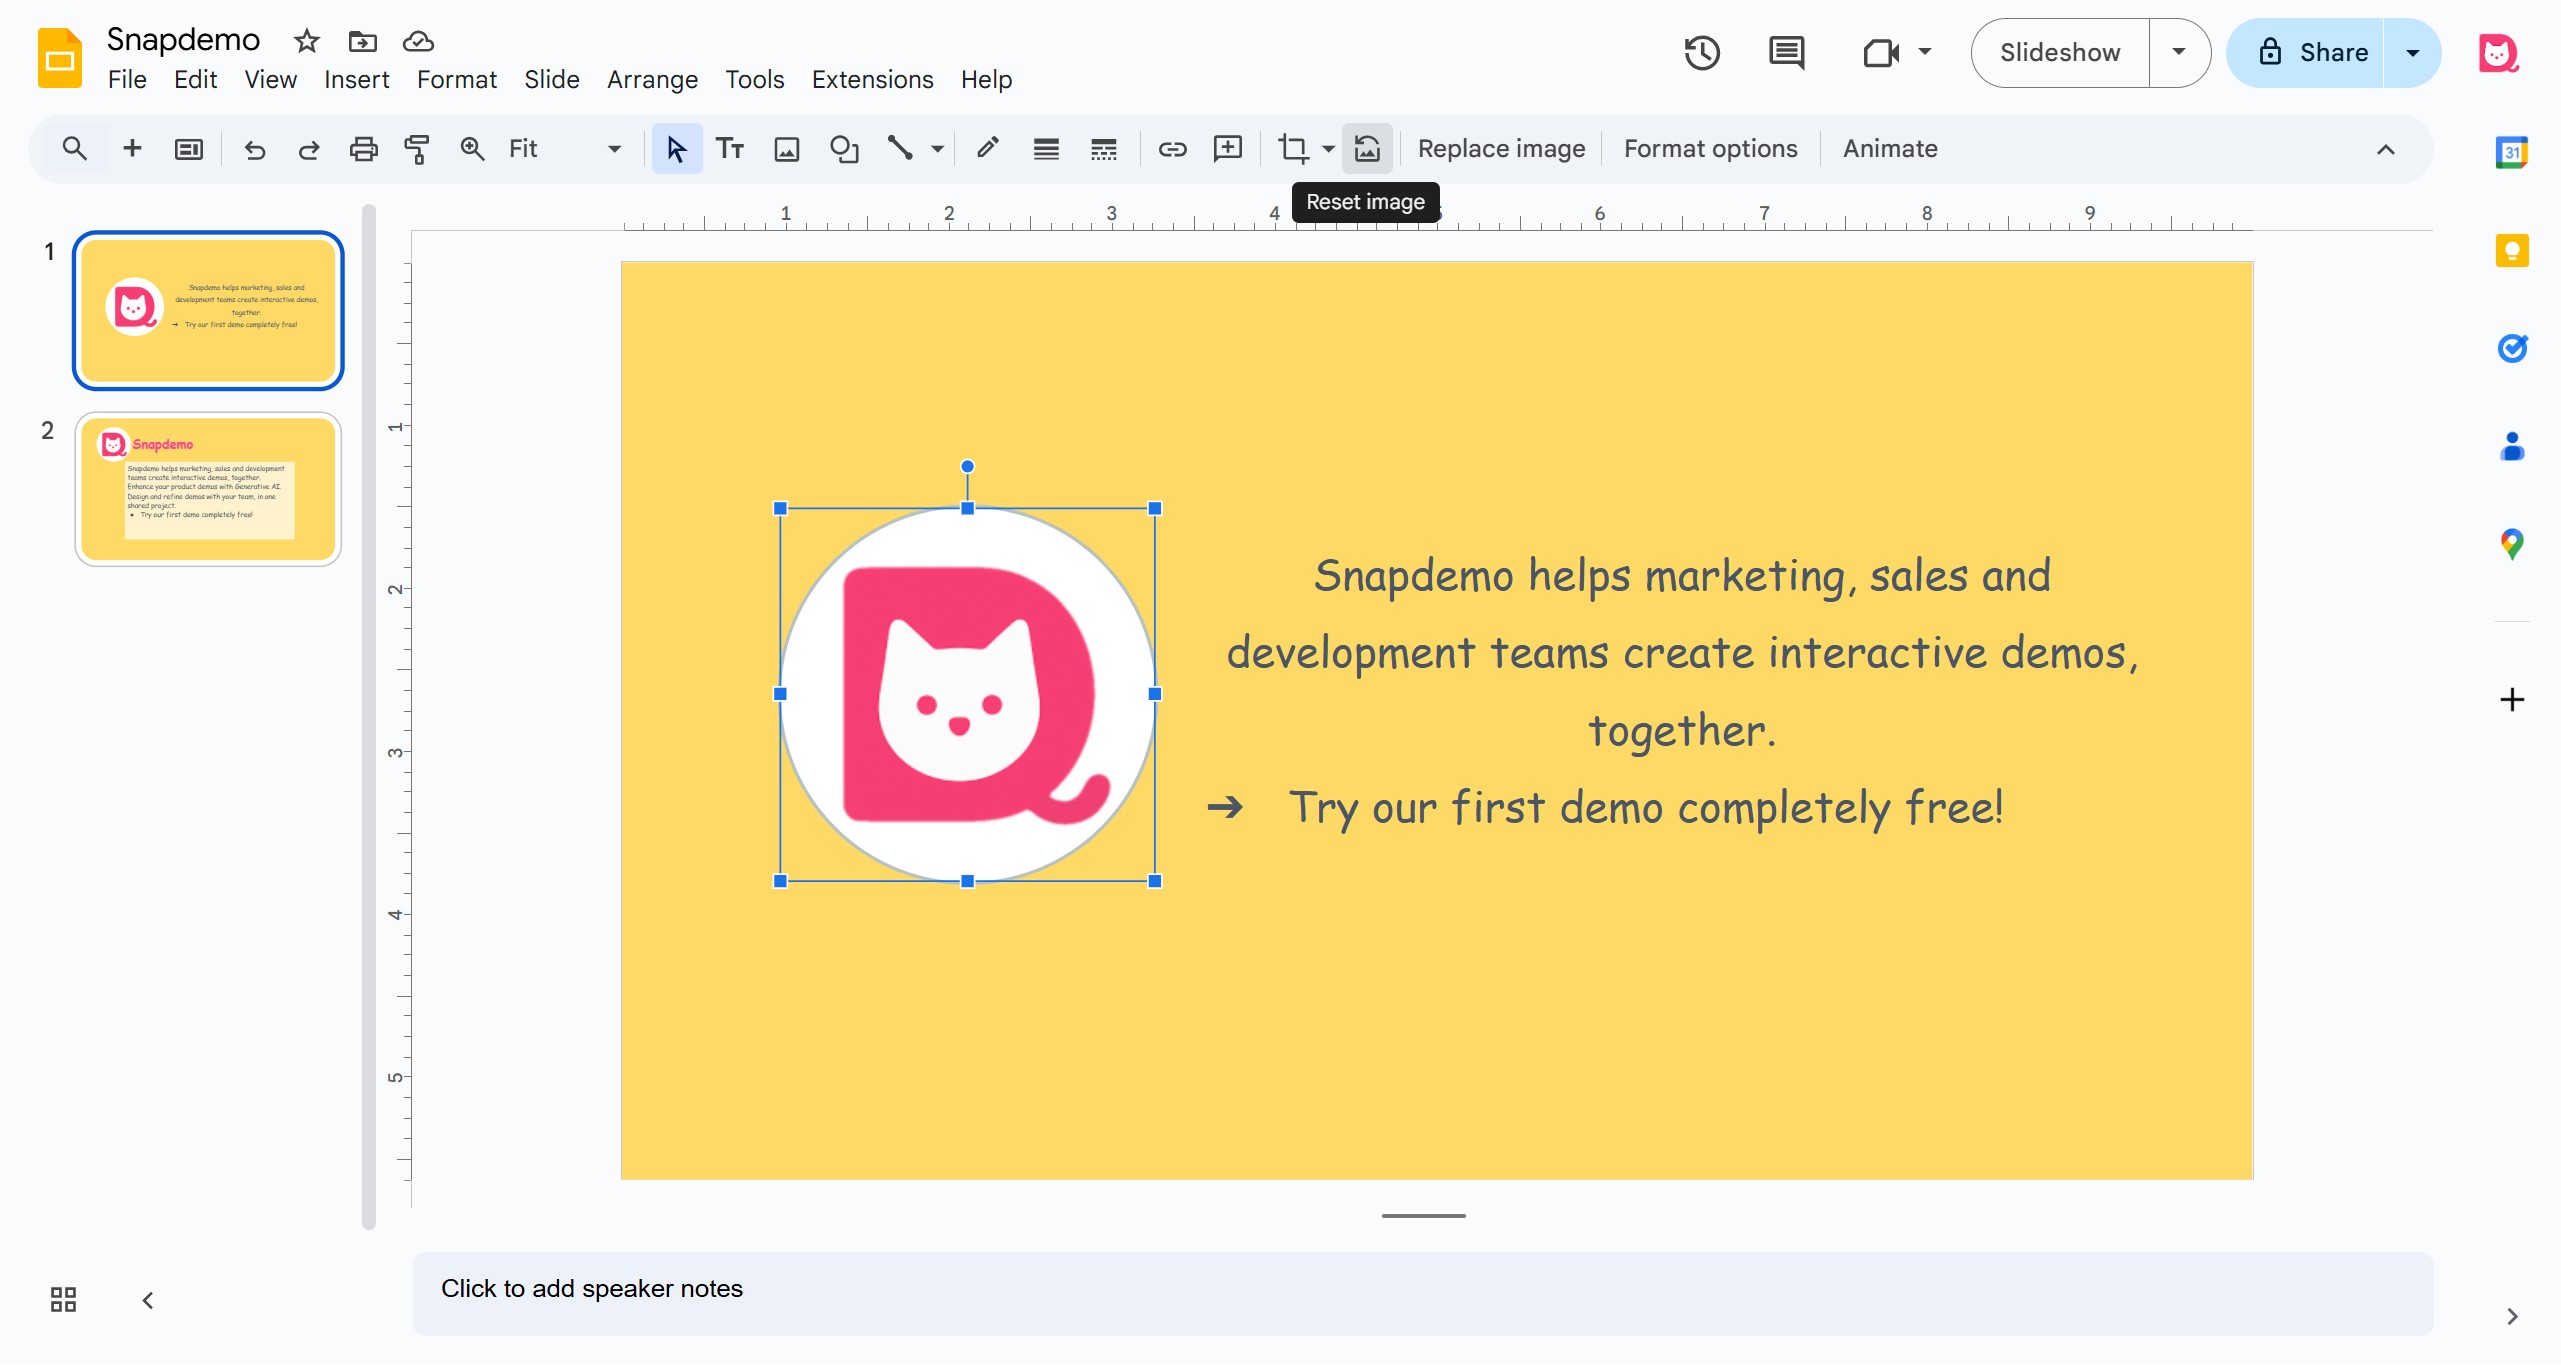Click the search menus magnifier icon
Image resolution: width=2561 pixels, height=1365 pixels.
point(74,149)
